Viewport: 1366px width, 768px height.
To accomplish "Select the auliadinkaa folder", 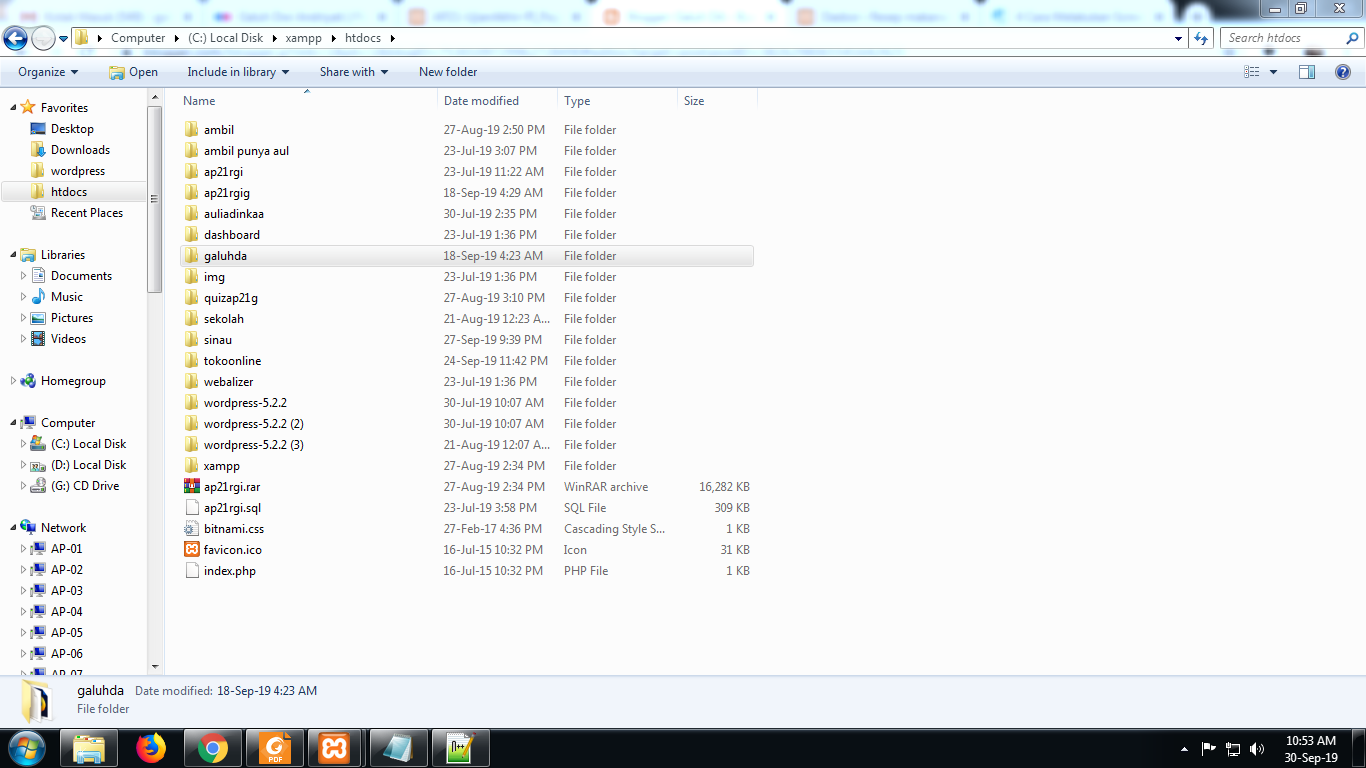I will pyautogui.click(x=466, y=214).
